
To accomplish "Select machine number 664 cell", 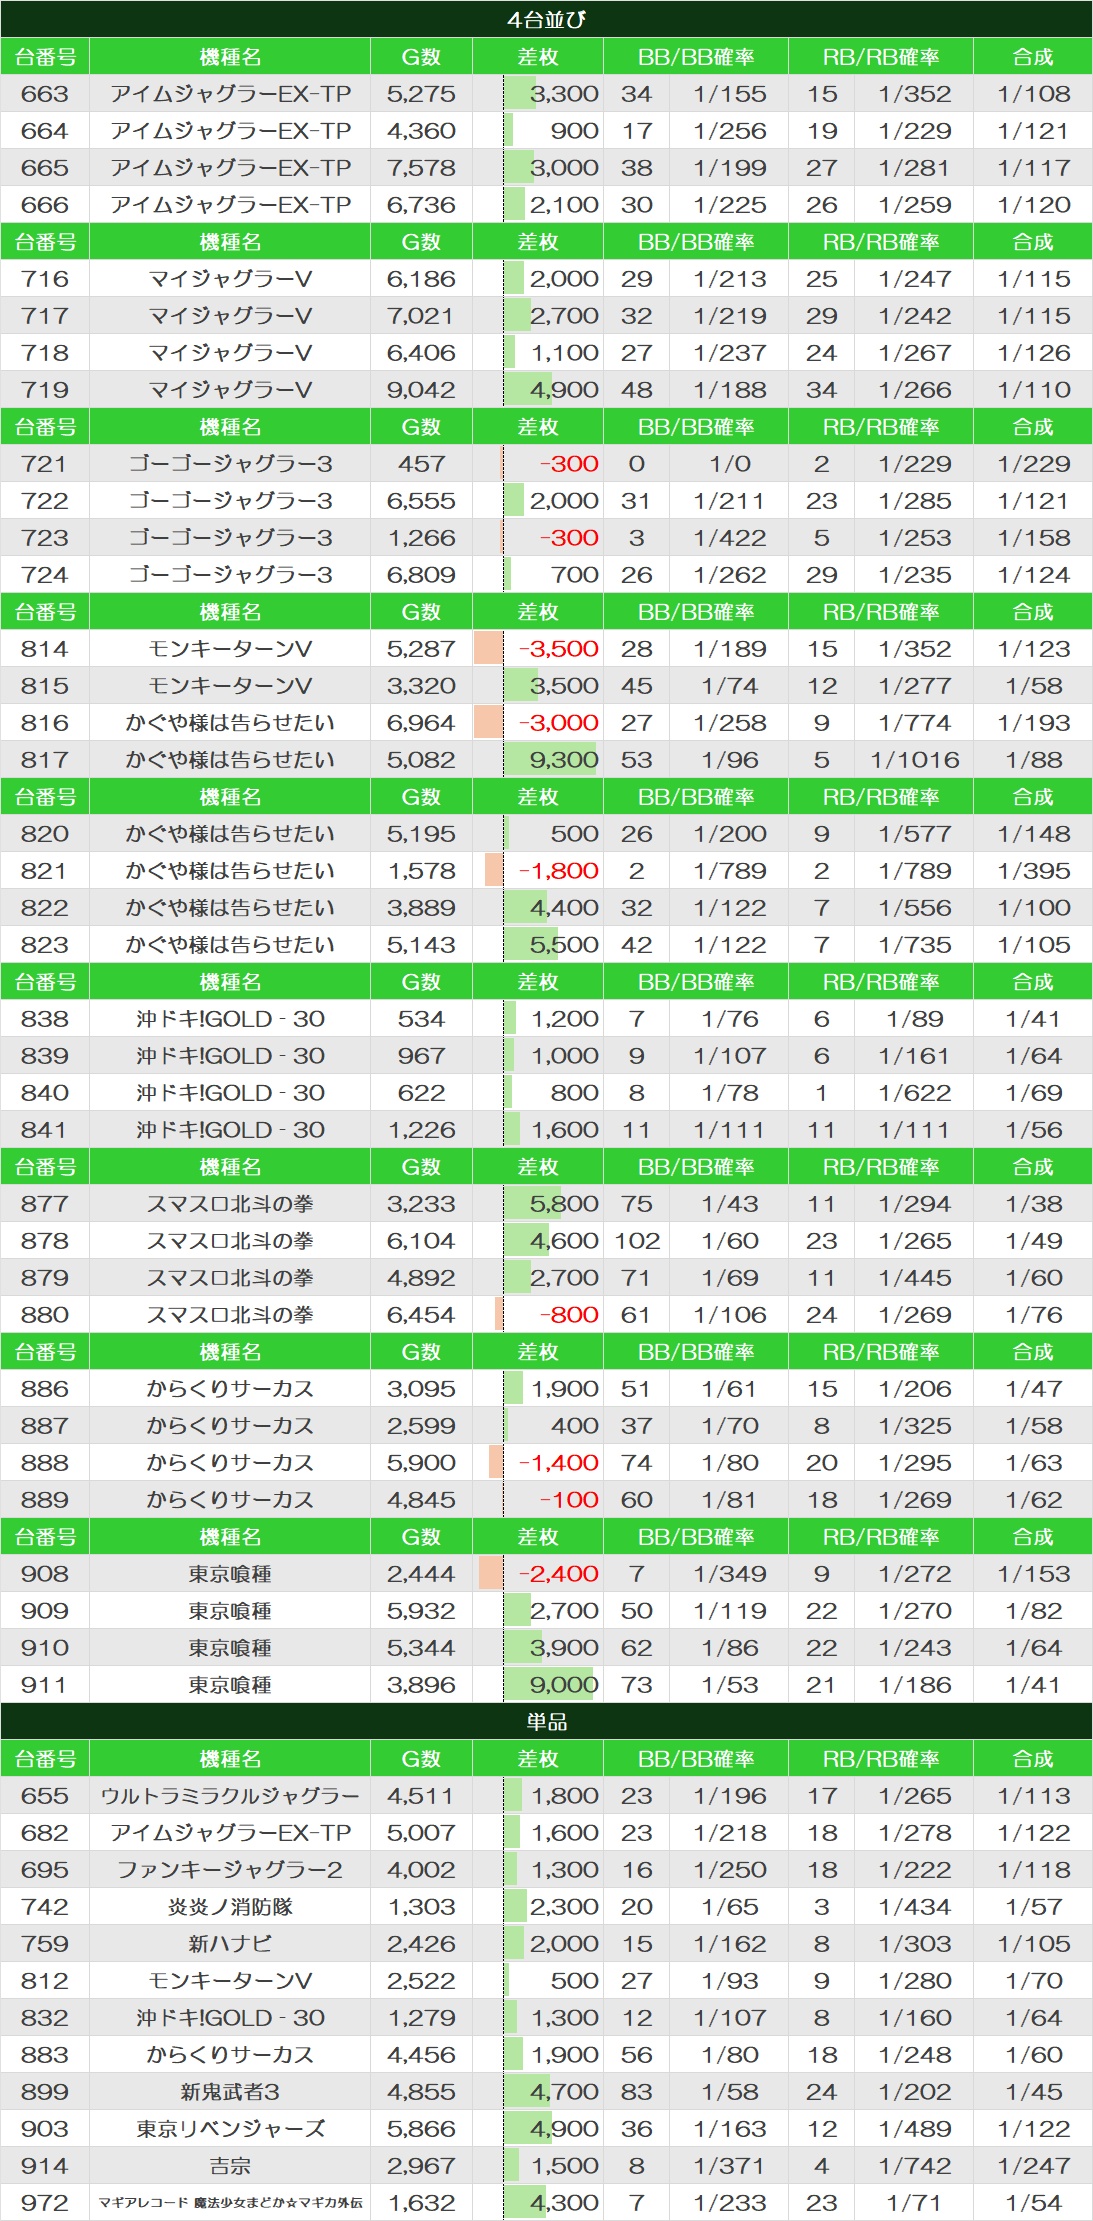I will coord(45,131).
